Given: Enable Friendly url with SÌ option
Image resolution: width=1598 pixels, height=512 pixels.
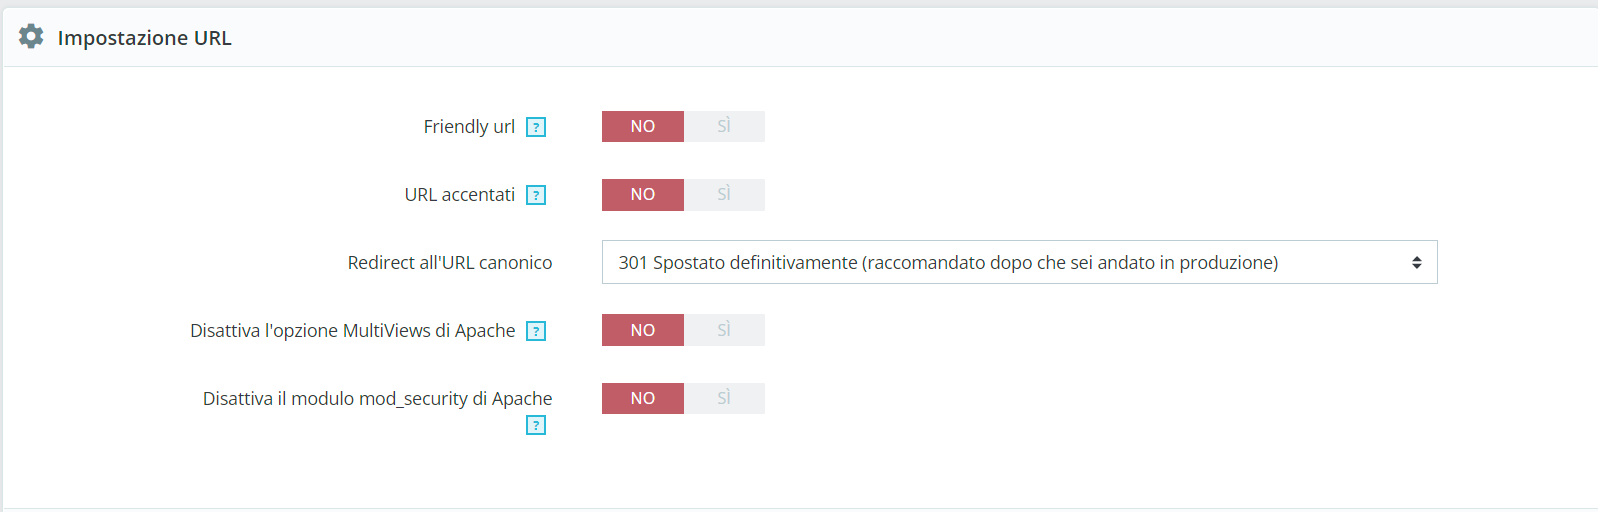Looking at the screenshot, I should [724, 126].
